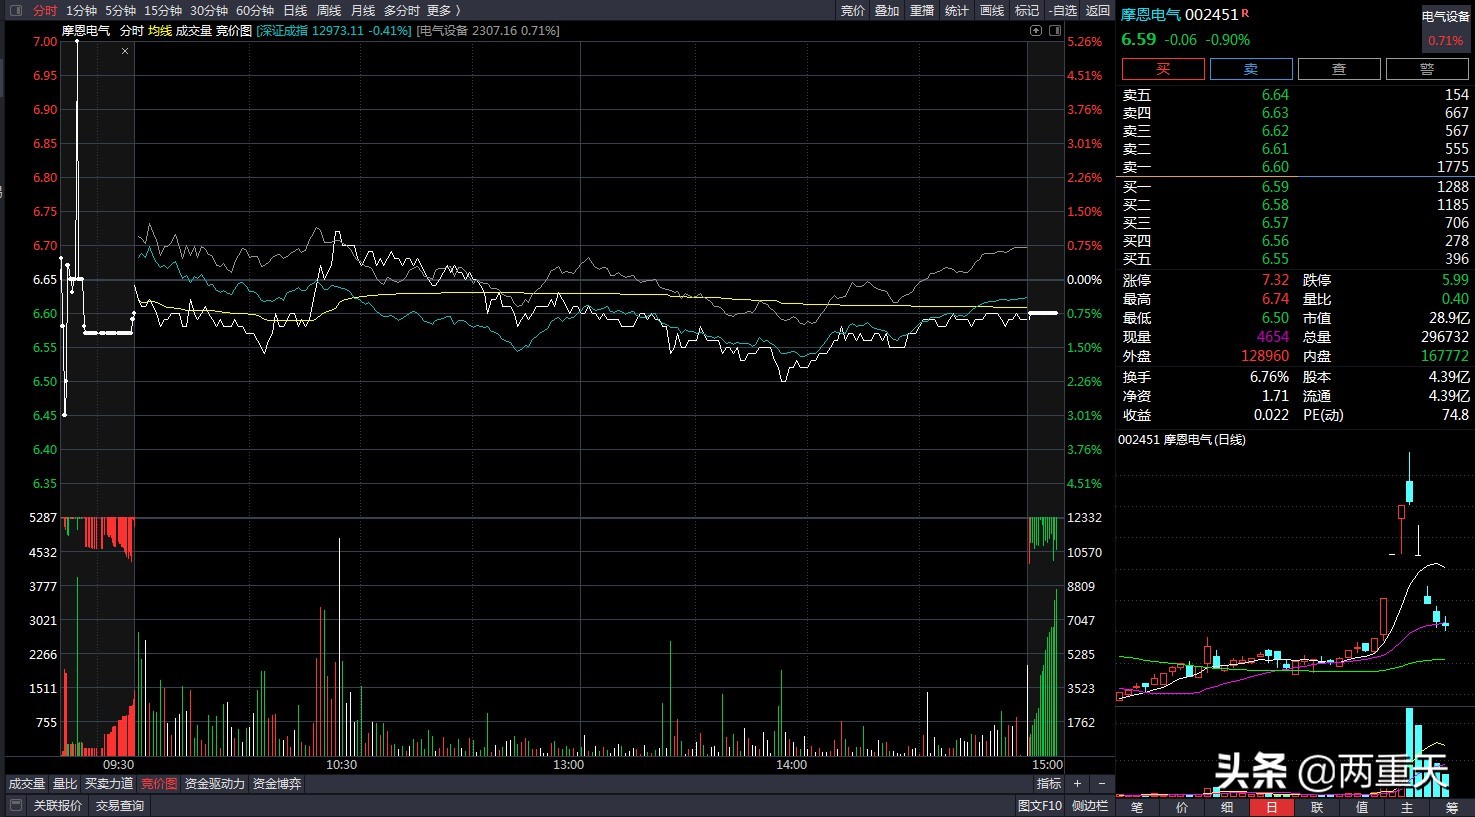Click the plus icon to add indicator pane
Image resolution: width=1475 pixels, height=817 pixels.
coord(1077,784)
